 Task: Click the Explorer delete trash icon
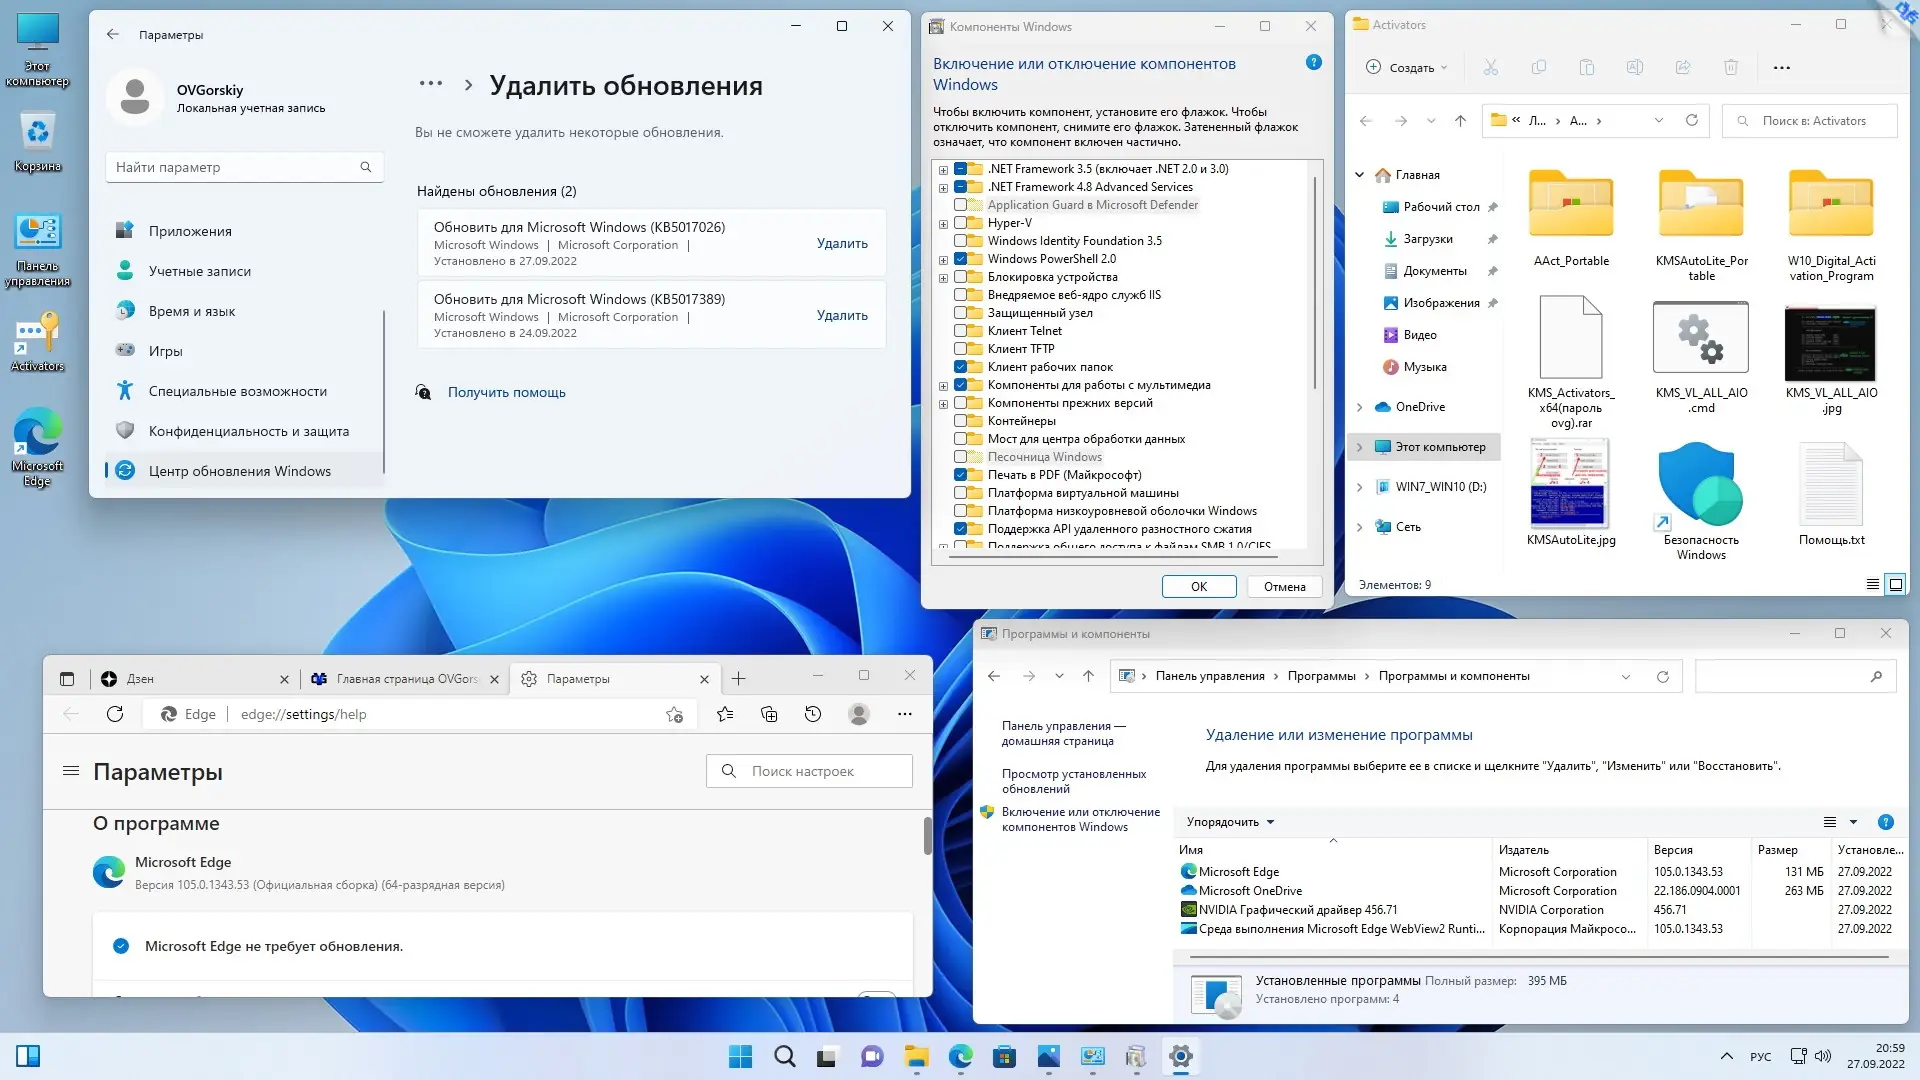coord(1731,67)
